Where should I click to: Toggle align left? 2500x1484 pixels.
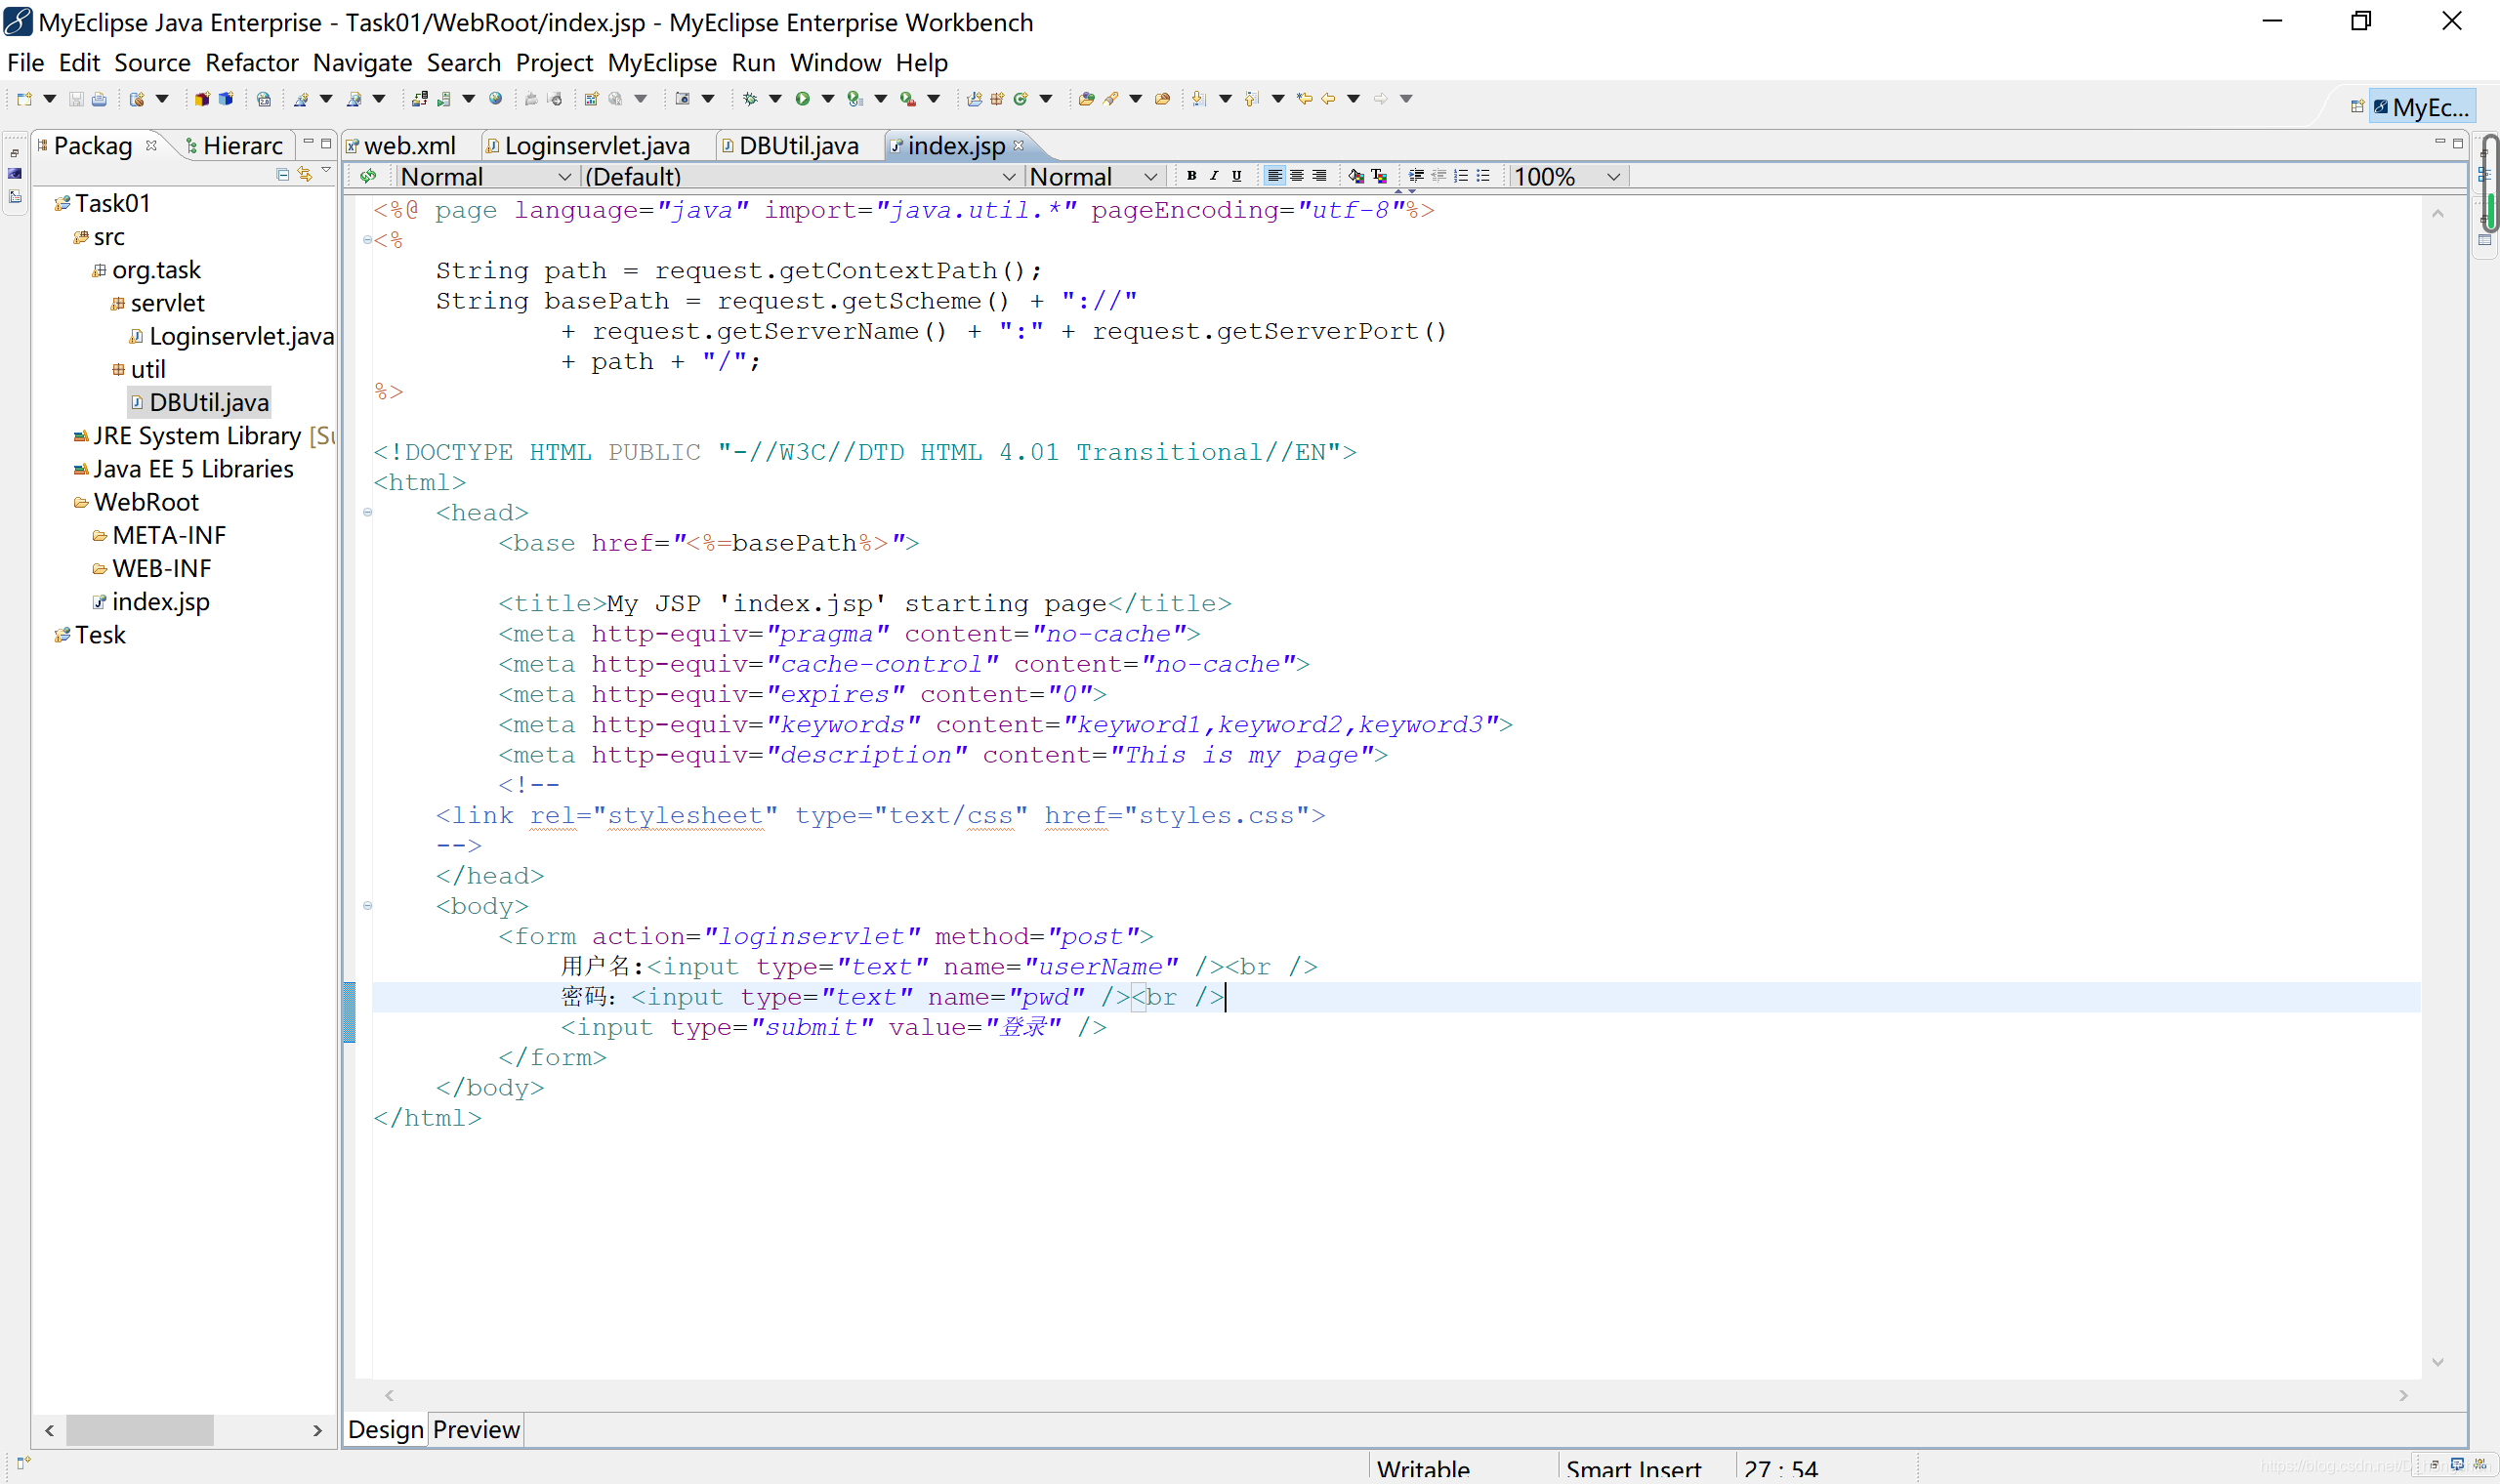pos(1274,176)
